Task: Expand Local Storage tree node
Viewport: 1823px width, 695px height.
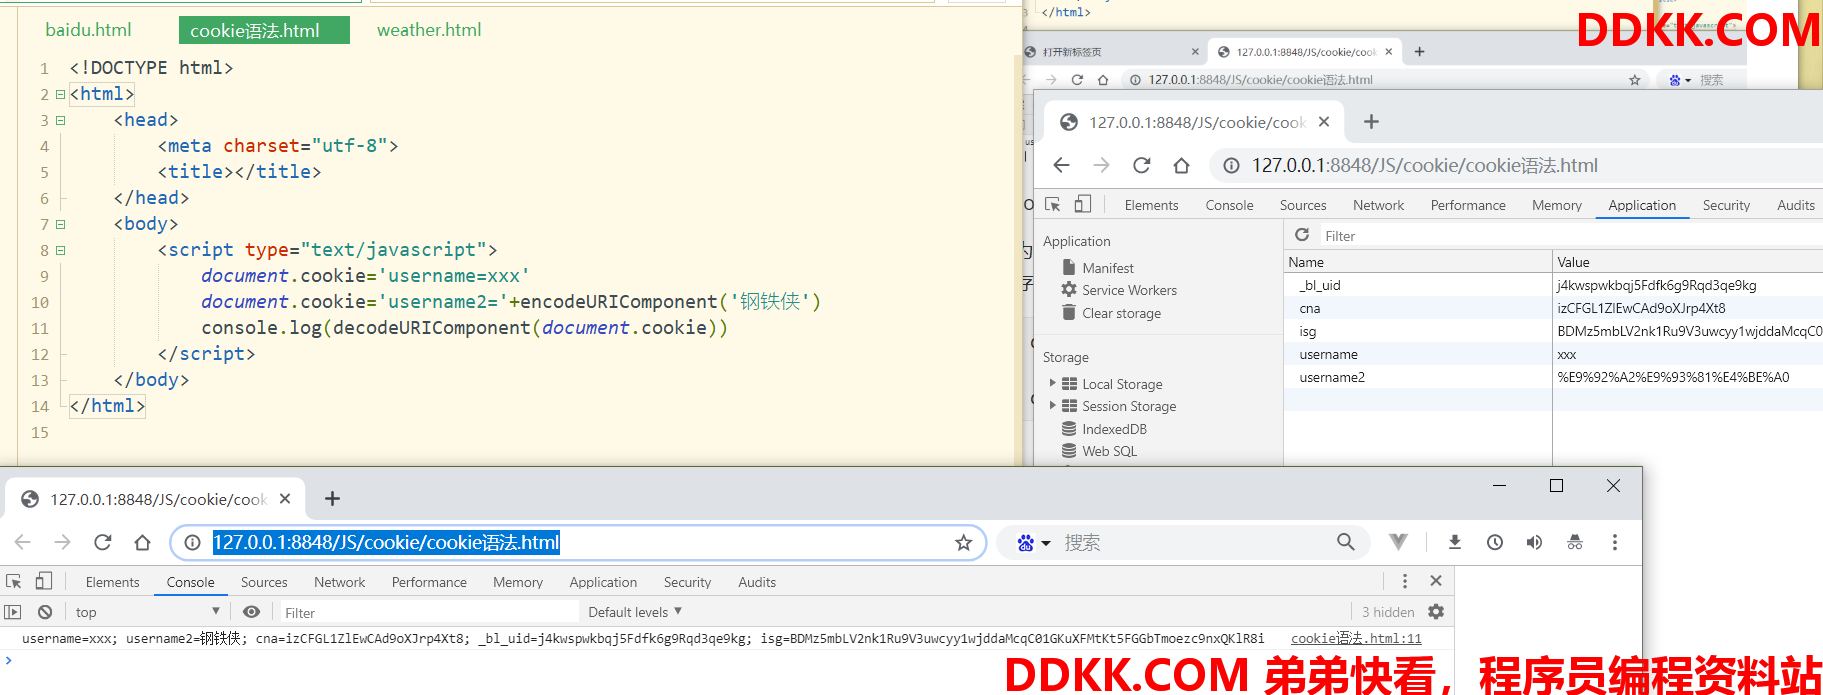Action: coord(1052,383)
